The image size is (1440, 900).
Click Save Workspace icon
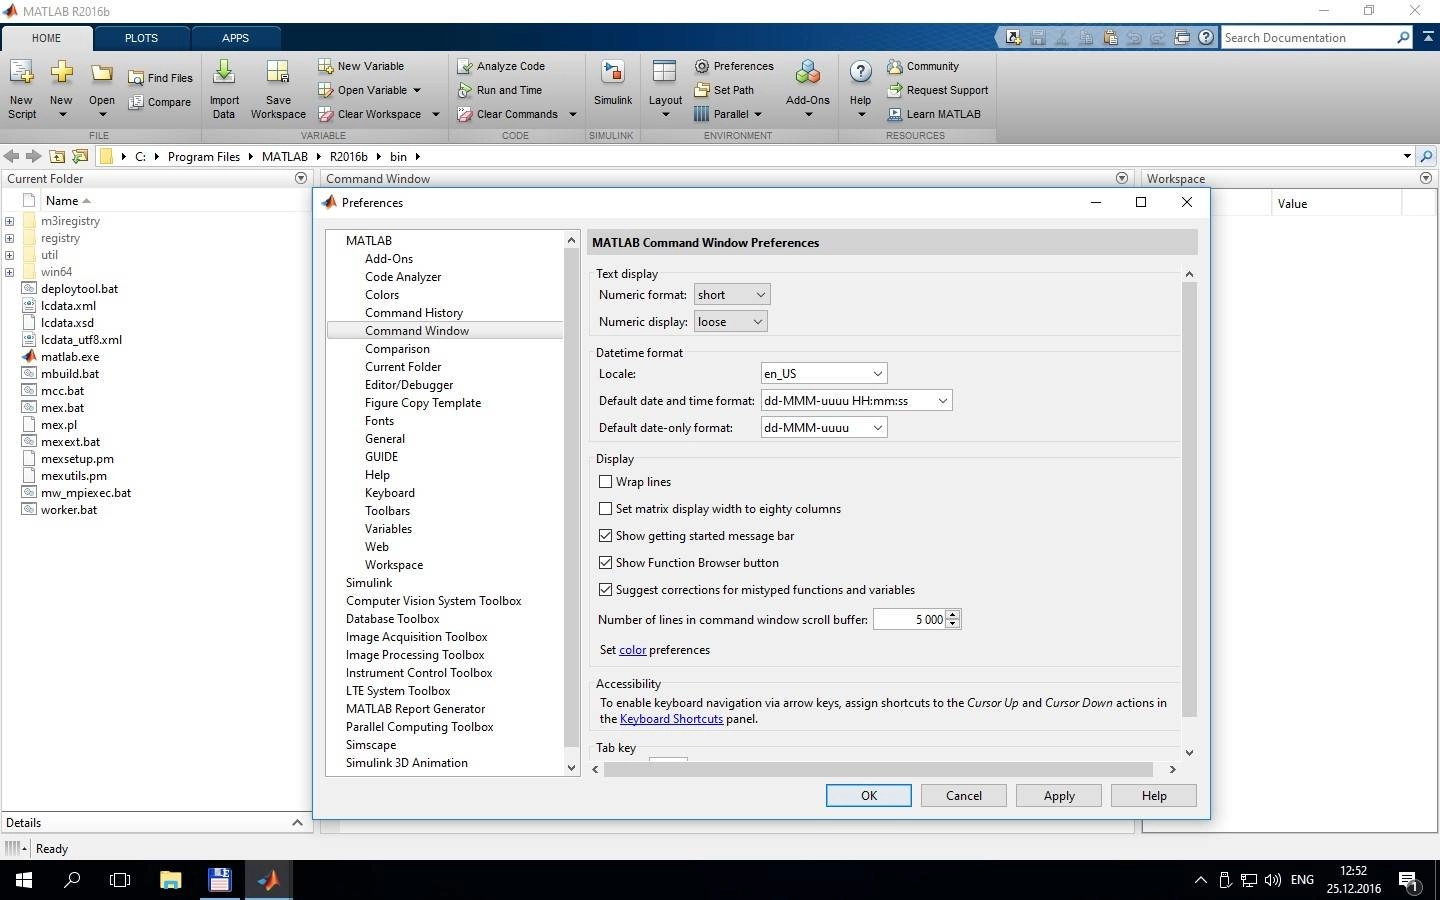click(278, 73)
